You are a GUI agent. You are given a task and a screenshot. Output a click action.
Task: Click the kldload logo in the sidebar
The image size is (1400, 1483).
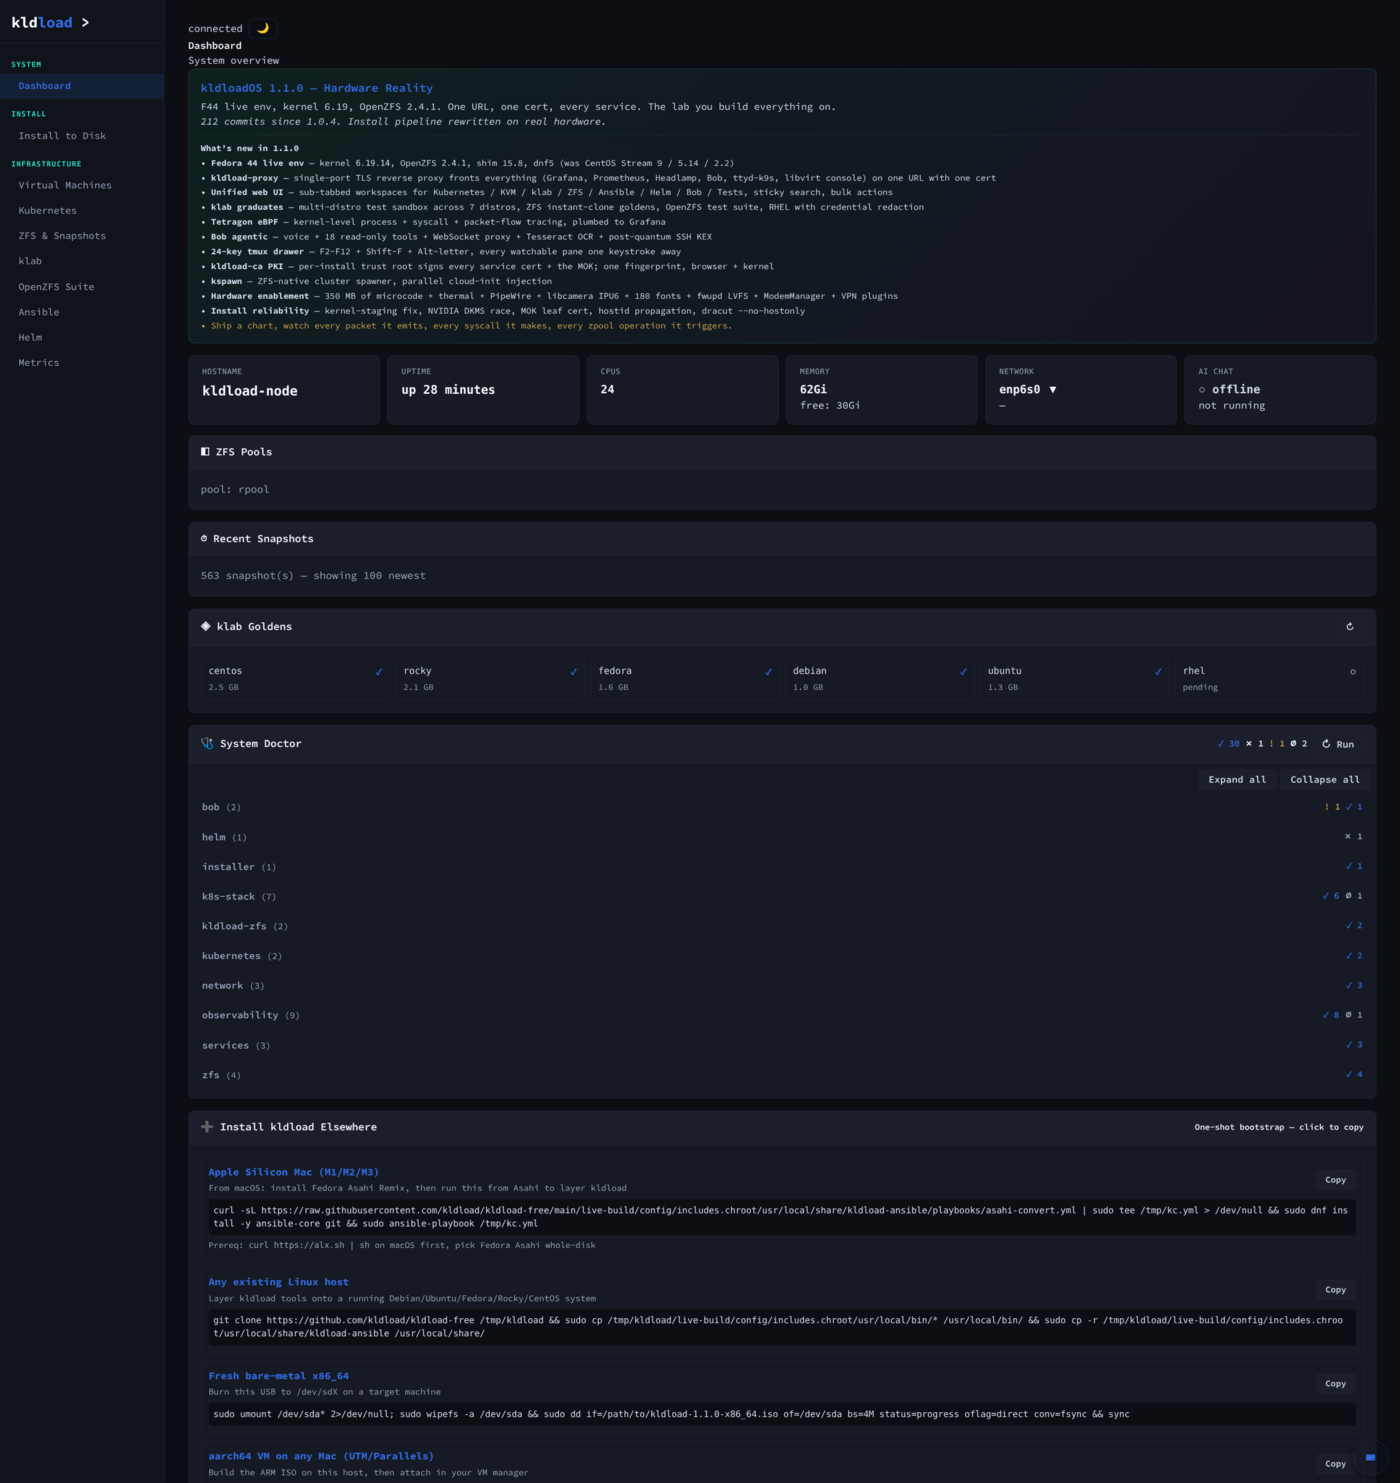(x=50, y=22)
